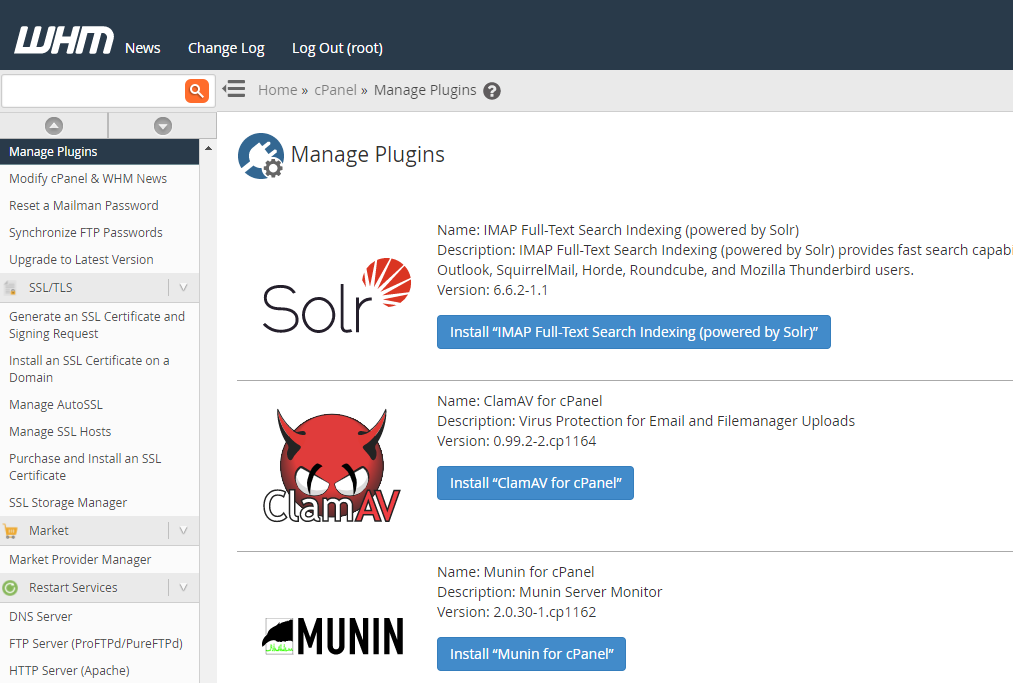1013x683 pixels.
Task: Collapse the Restart Services section chevron
Action: tap(183, 587)
